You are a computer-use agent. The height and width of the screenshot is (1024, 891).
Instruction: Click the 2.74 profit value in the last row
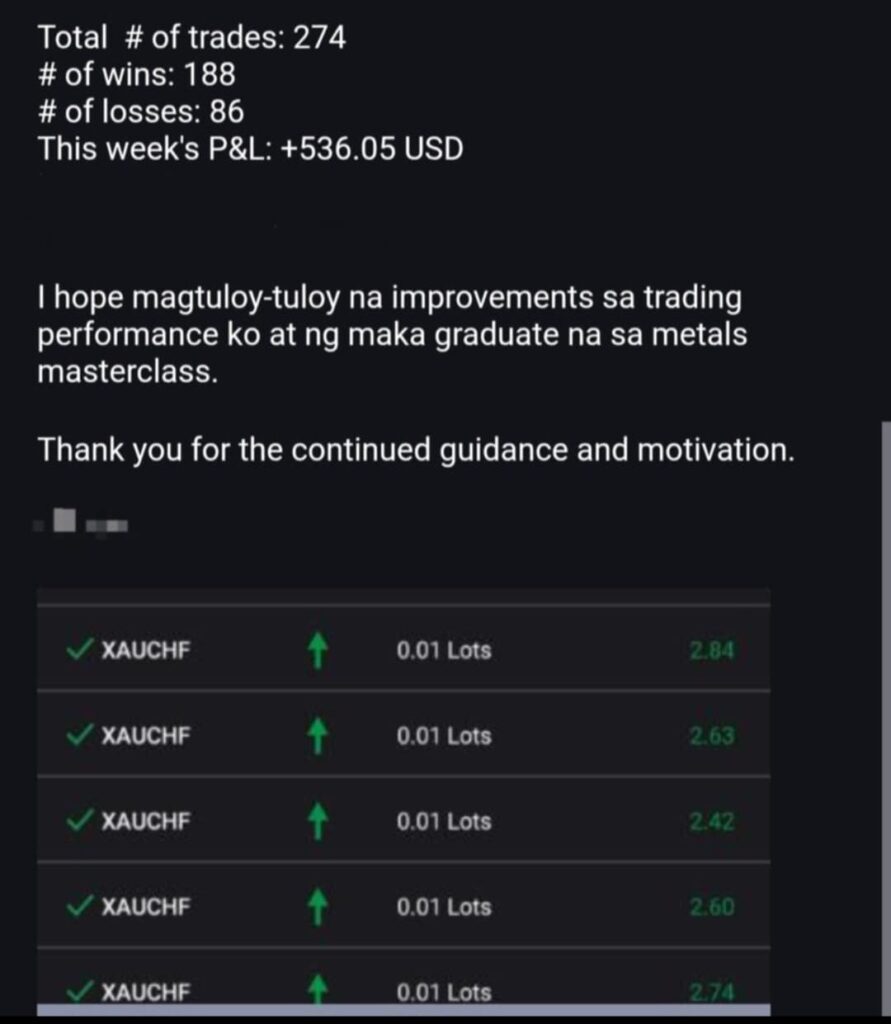click(x=712, y=992)
